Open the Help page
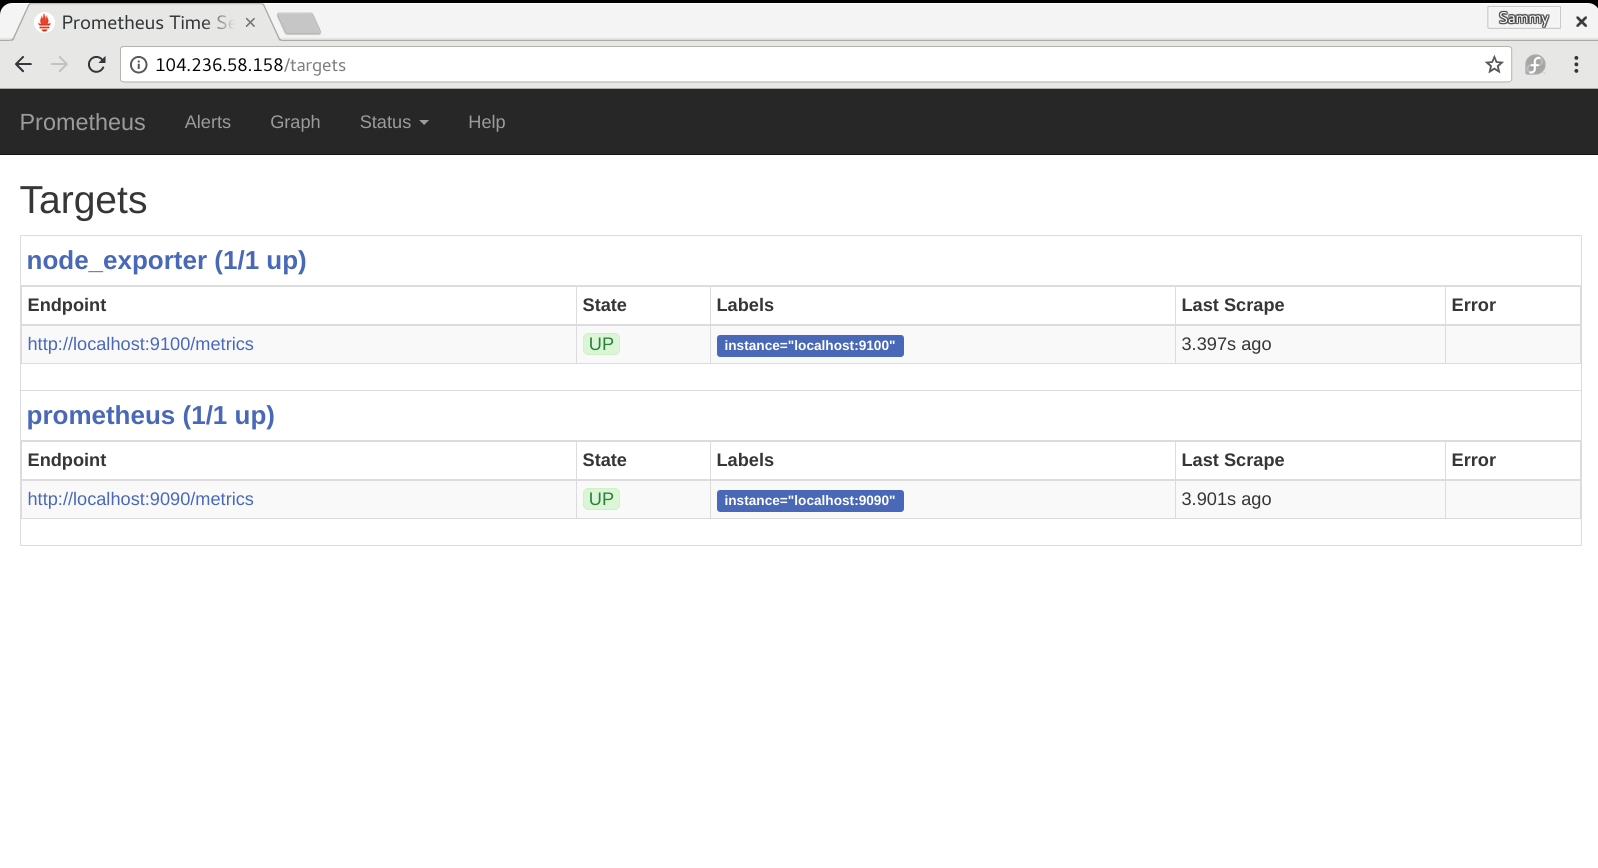Viewport: 1598px width, 868px height. [487, 122]
